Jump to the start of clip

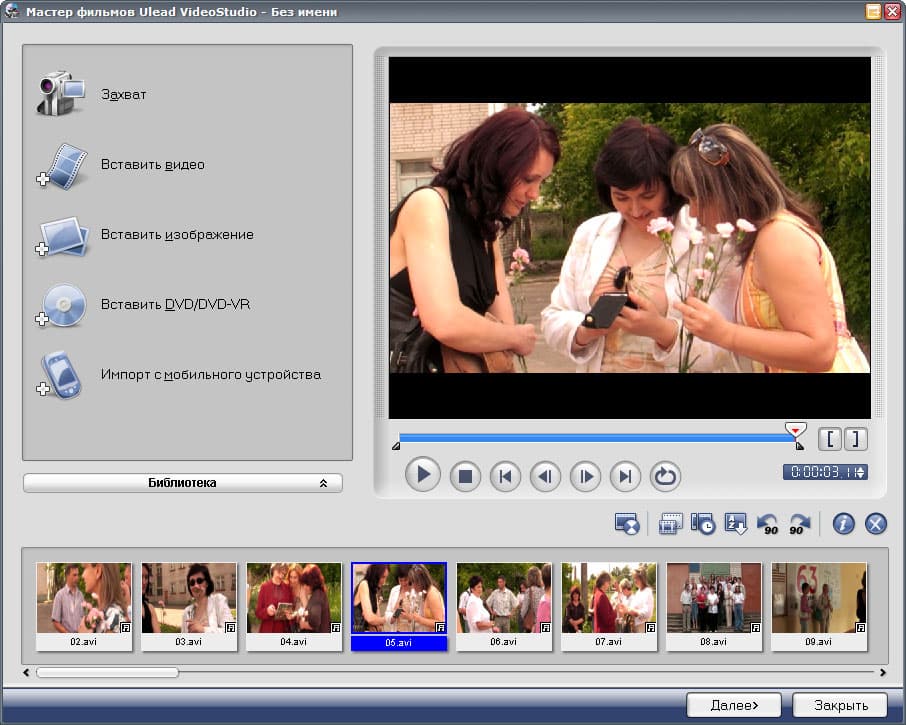(x=506, y=477)
